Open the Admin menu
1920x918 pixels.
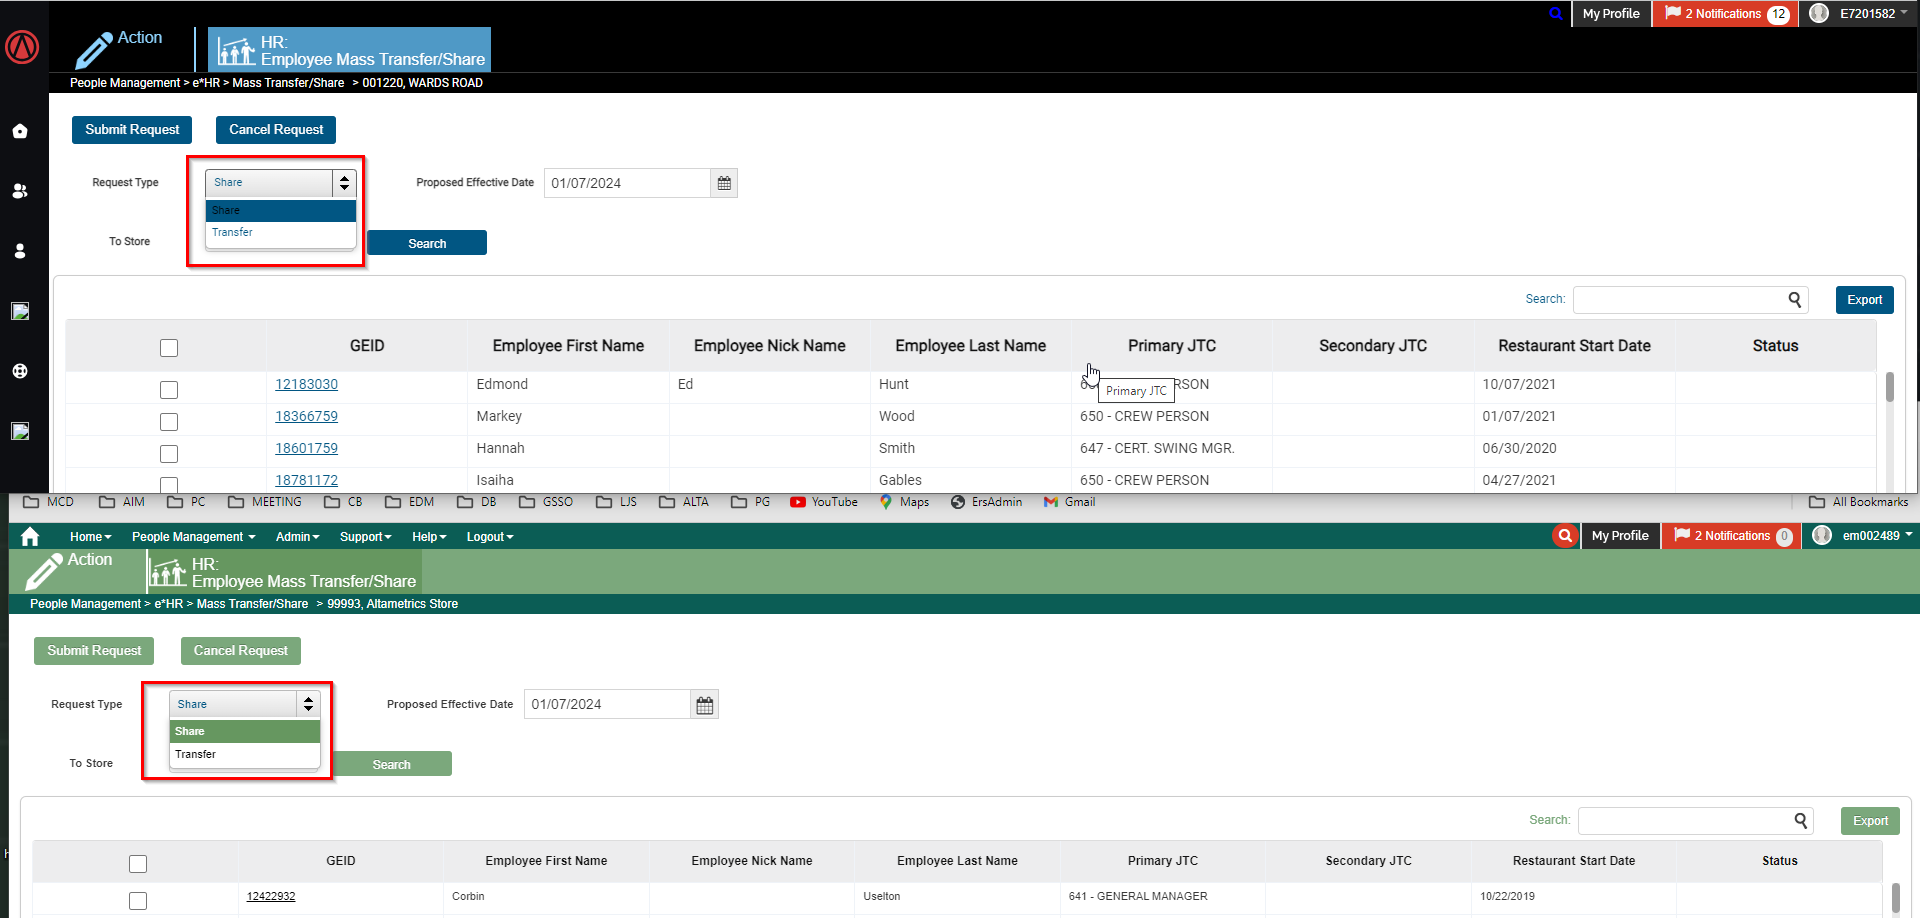297,537
